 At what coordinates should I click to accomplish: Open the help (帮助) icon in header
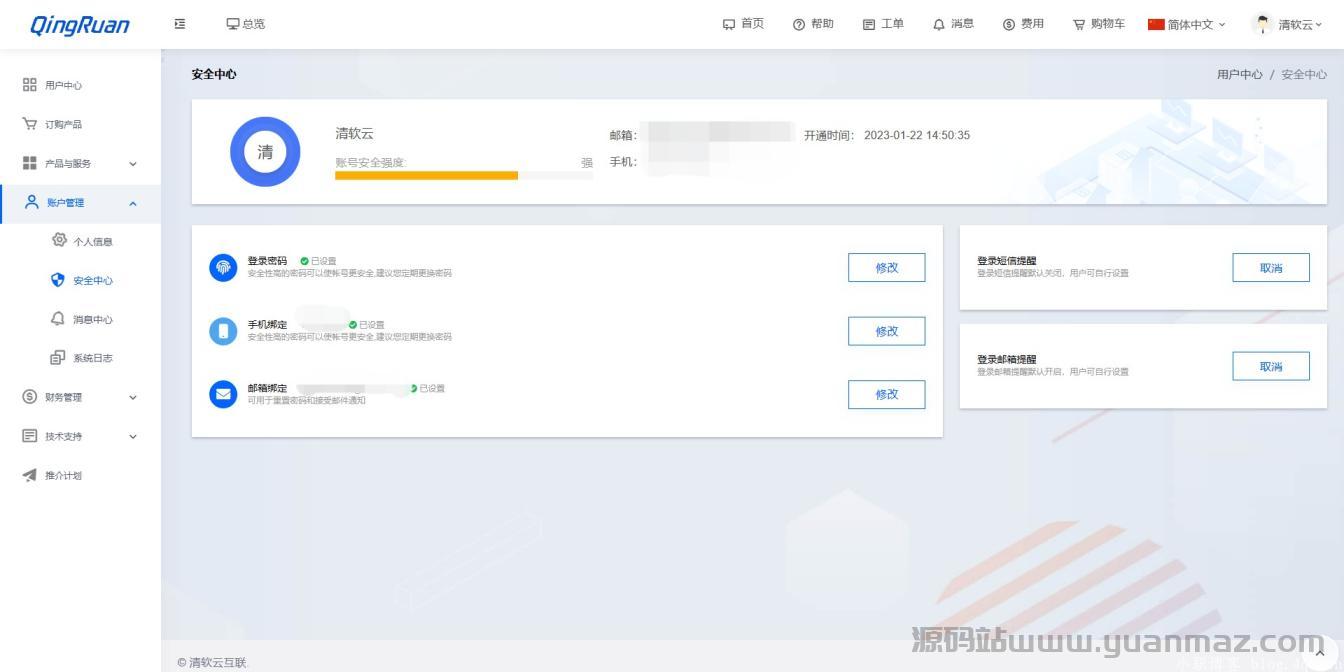pyautogui.click(x=799, y=24)
